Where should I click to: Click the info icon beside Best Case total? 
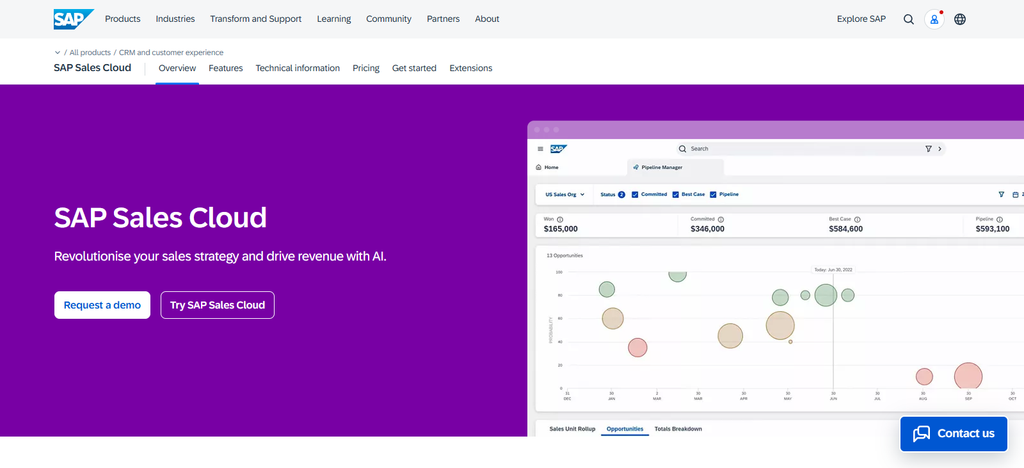coord(857,219)
